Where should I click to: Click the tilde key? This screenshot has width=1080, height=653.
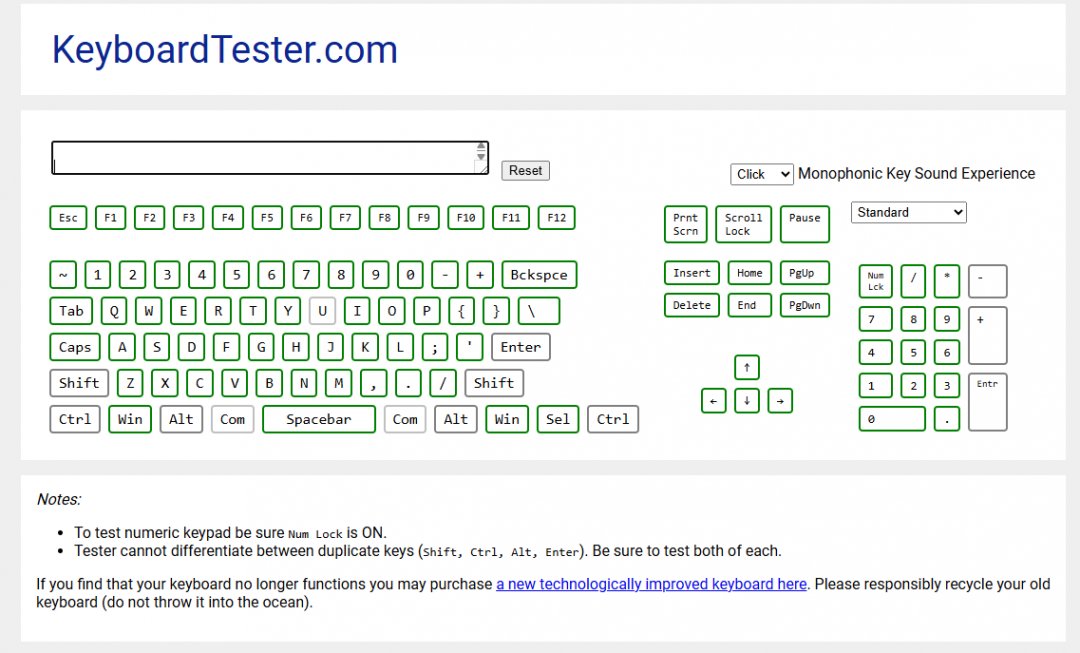point(63,275)
